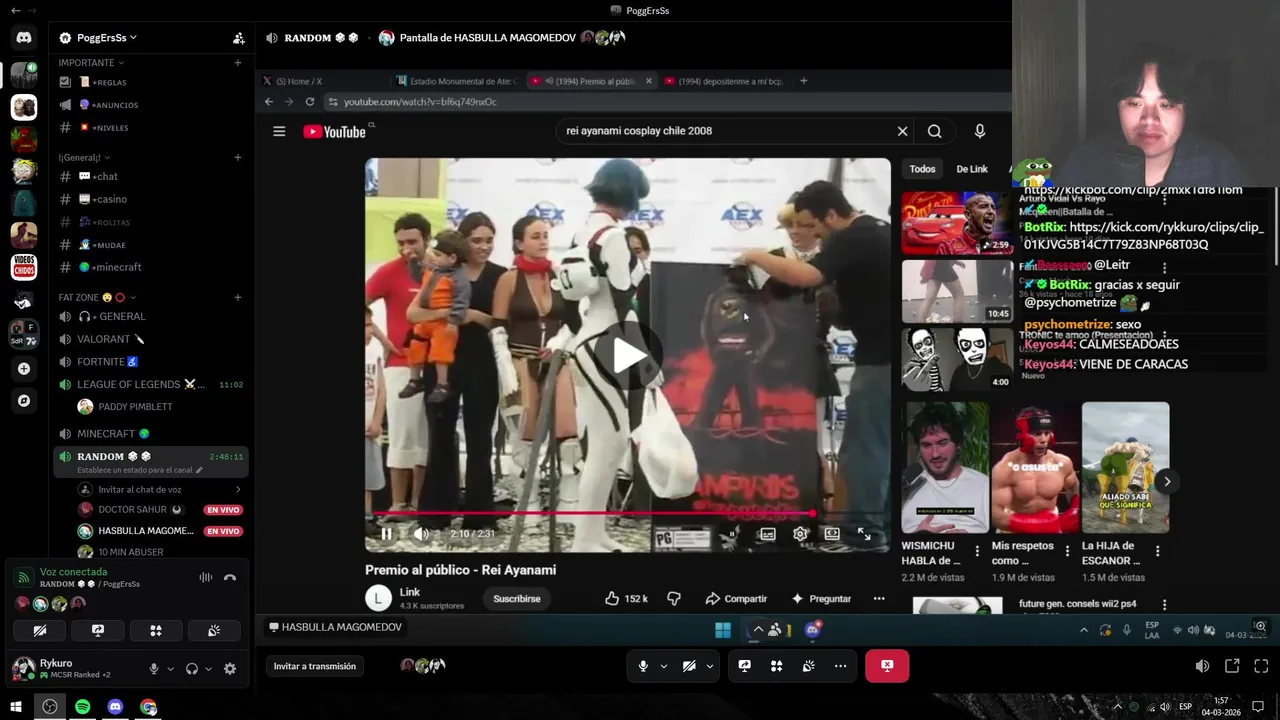Clear the YouTube search box text
Viewport: 1280px width, 720px height.
tap(902, 131)
